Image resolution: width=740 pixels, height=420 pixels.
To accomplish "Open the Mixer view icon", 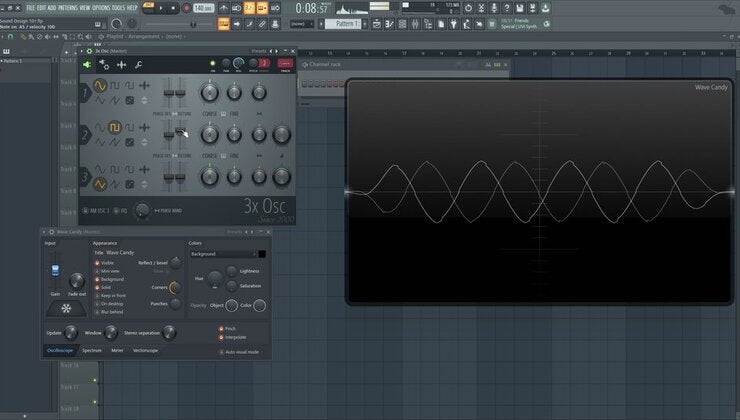I will point(415,24).
